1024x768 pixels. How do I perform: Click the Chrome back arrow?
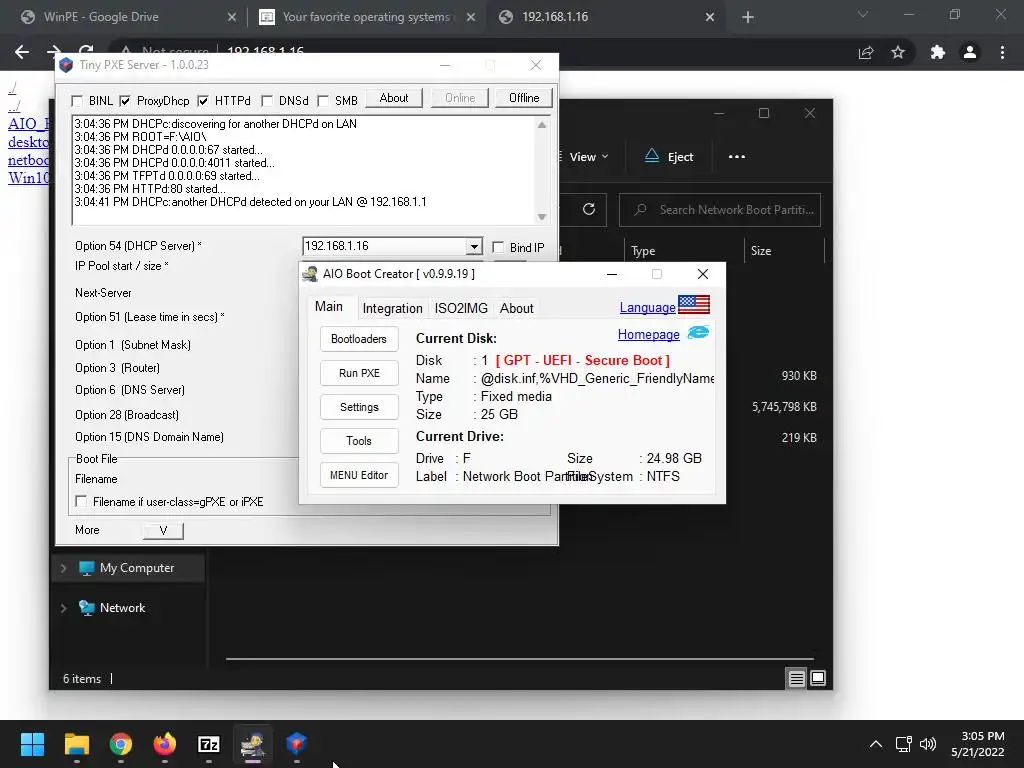22,52
